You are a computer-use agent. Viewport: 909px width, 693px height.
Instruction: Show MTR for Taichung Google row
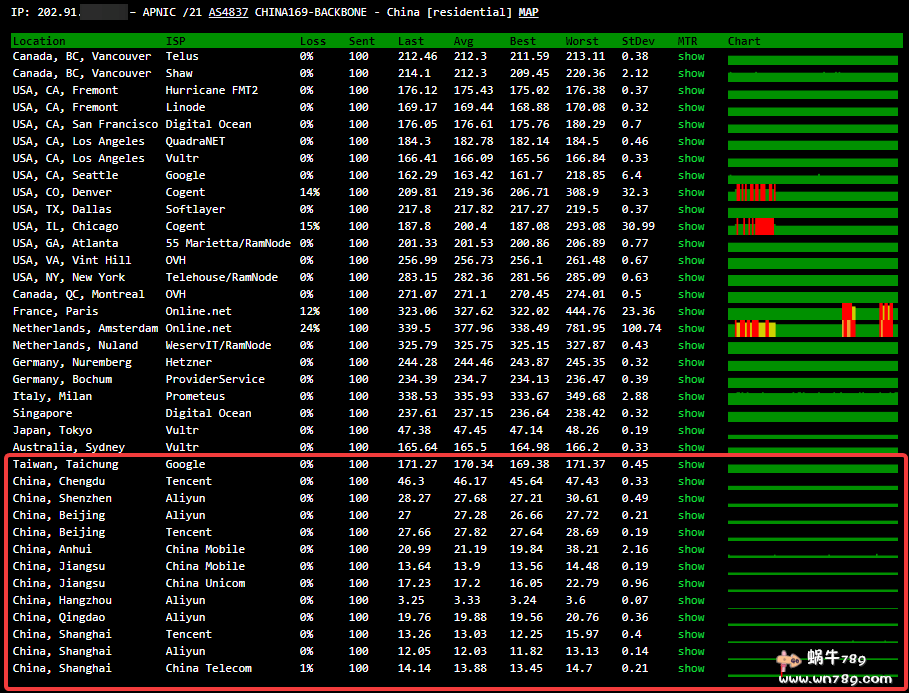691,465
